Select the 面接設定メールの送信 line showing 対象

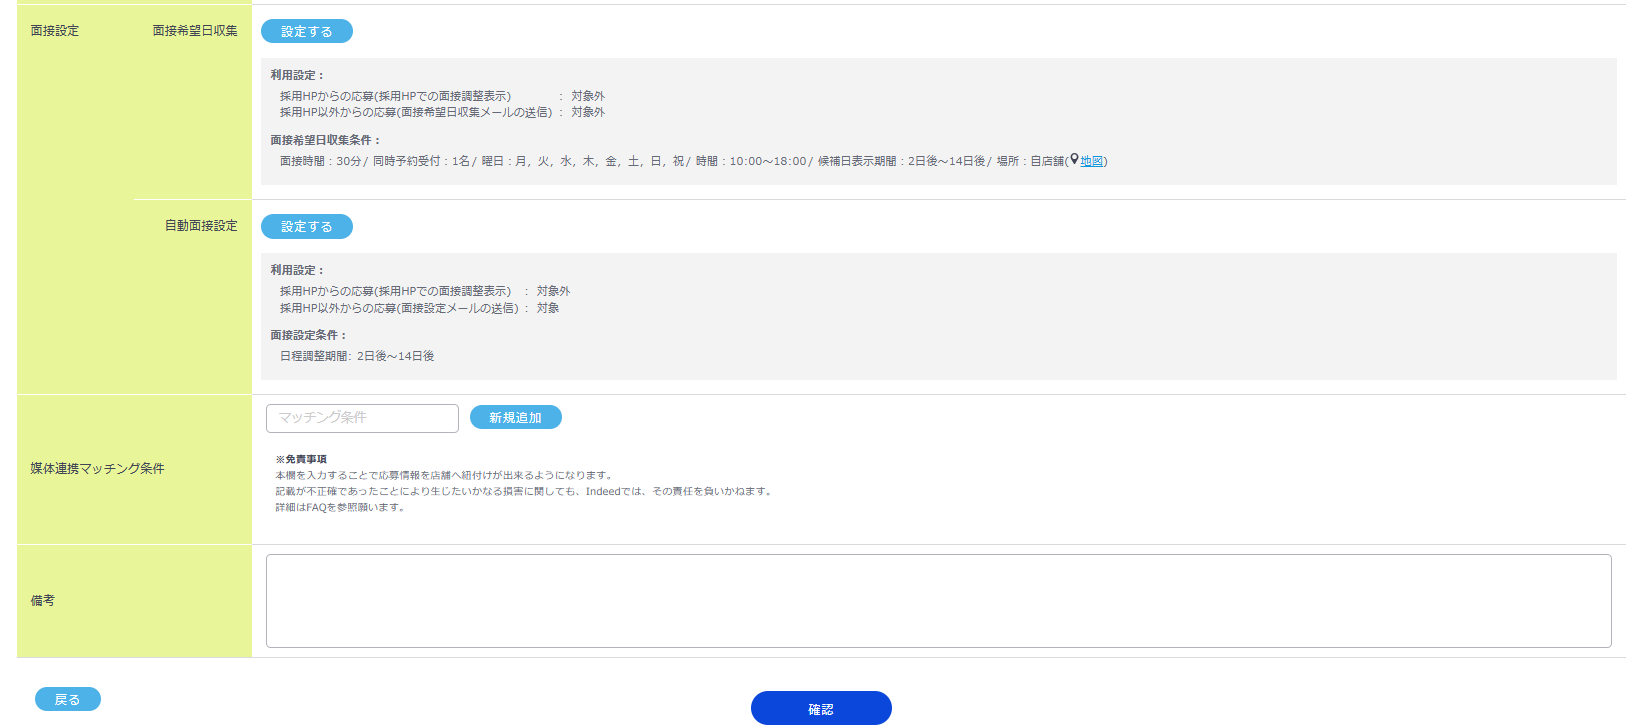tap(420, 308)
